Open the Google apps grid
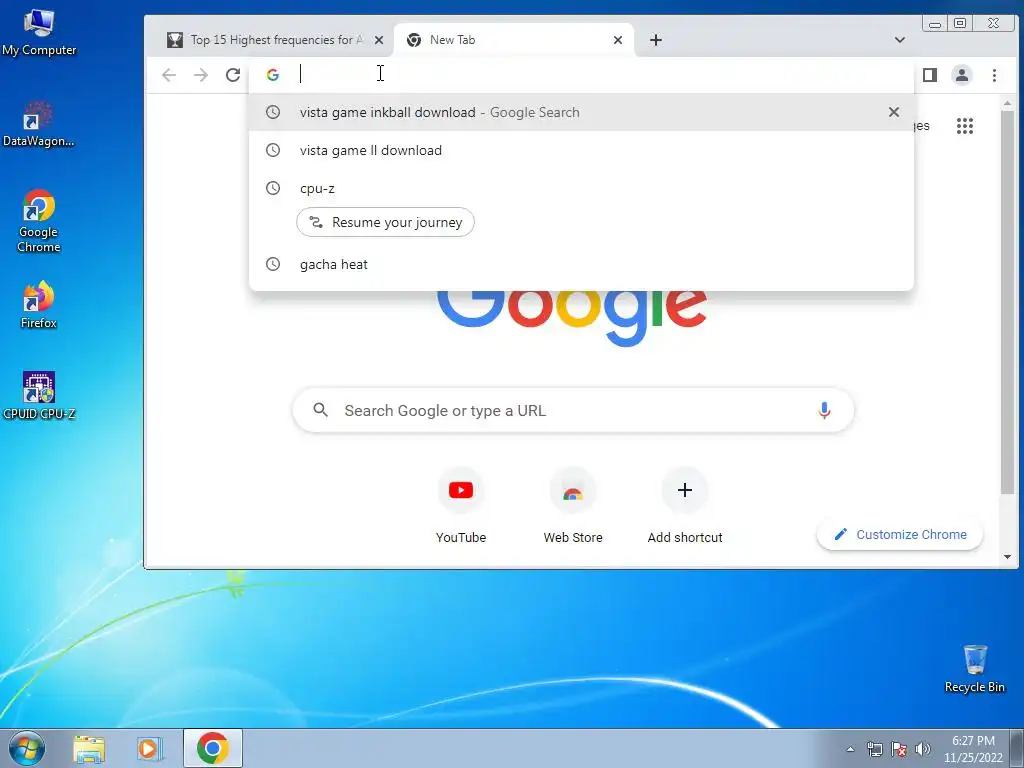 965,126
